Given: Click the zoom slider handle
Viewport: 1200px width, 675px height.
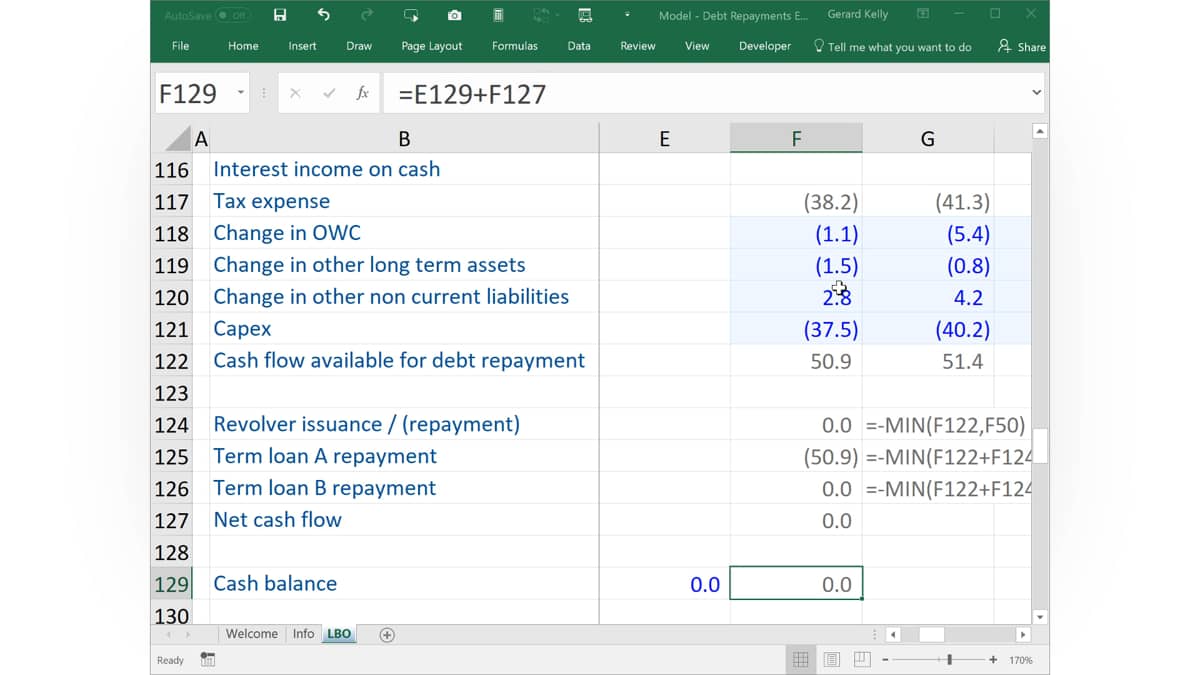Looking at the screenshot, I should [x=950, y=660].
